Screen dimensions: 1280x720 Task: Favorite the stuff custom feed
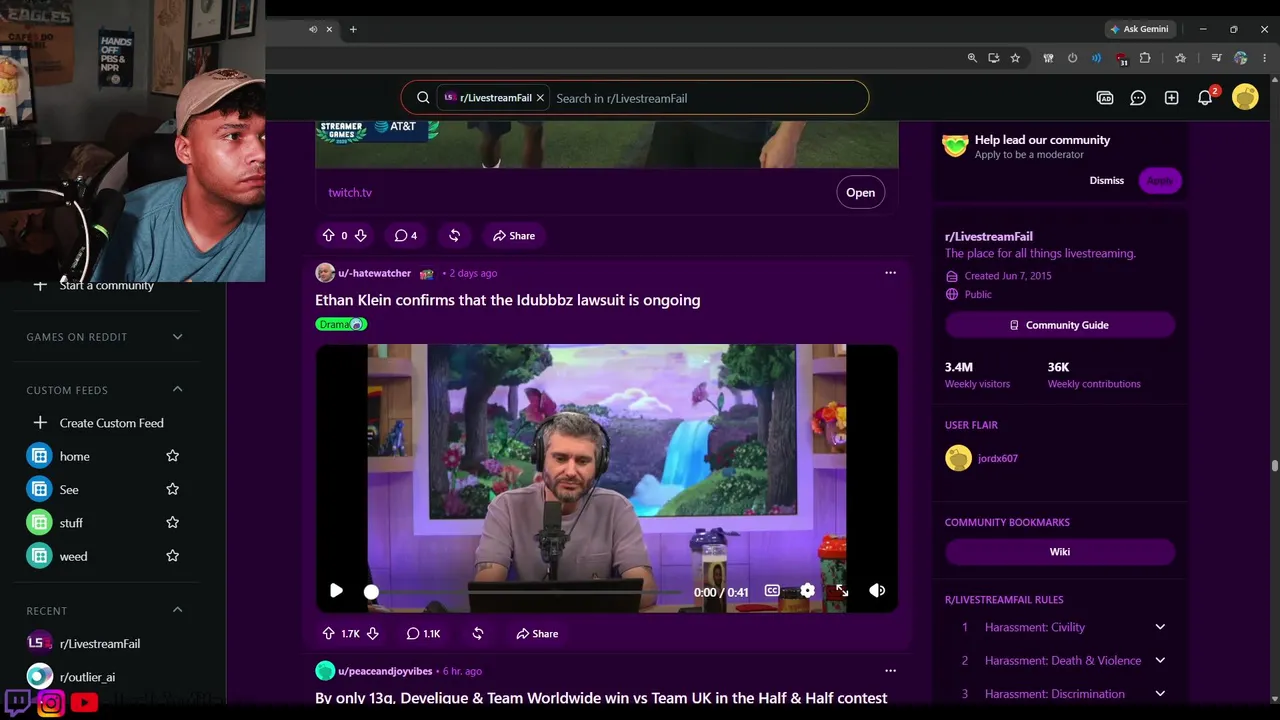[172, 522]
